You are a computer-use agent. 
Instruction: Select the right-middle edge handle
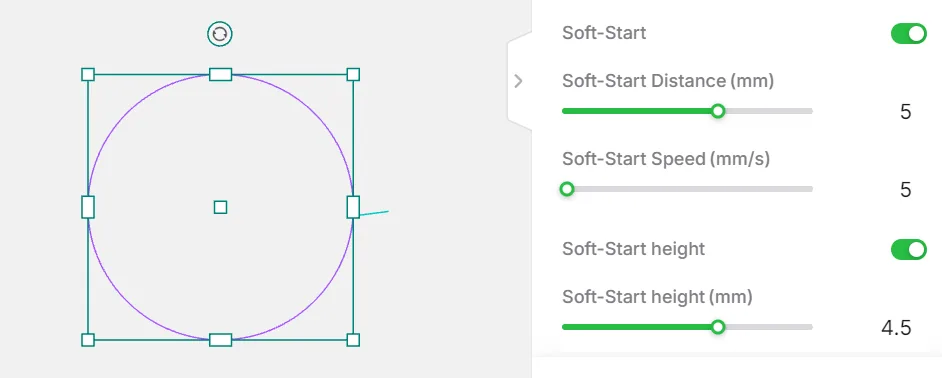pyautogui.click(x=353, y=207)
